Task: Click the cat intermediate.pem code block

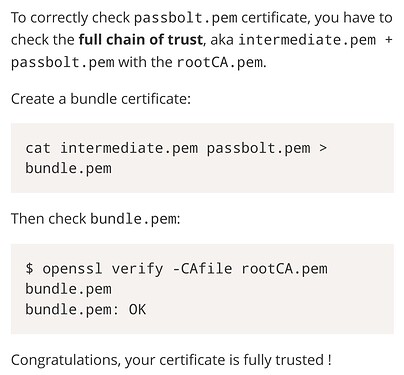Action: (202, 158)
